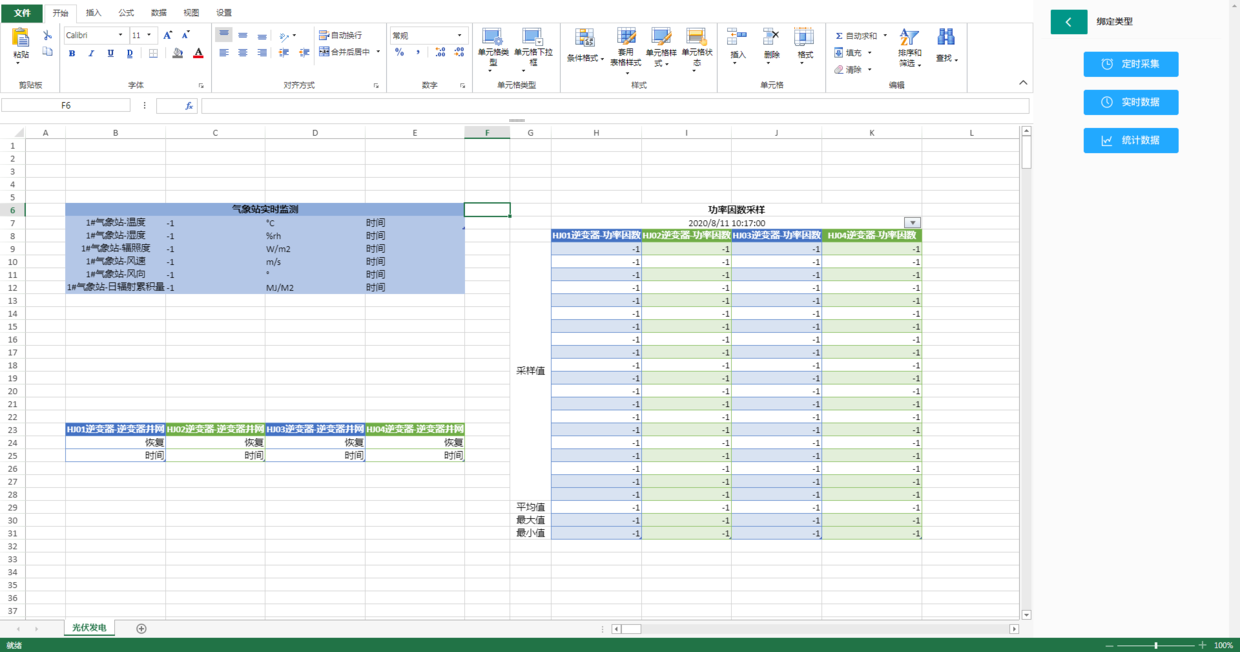Click the increase indent icon
This screenshot has width=1240, height=652.
tap(303, 52)
